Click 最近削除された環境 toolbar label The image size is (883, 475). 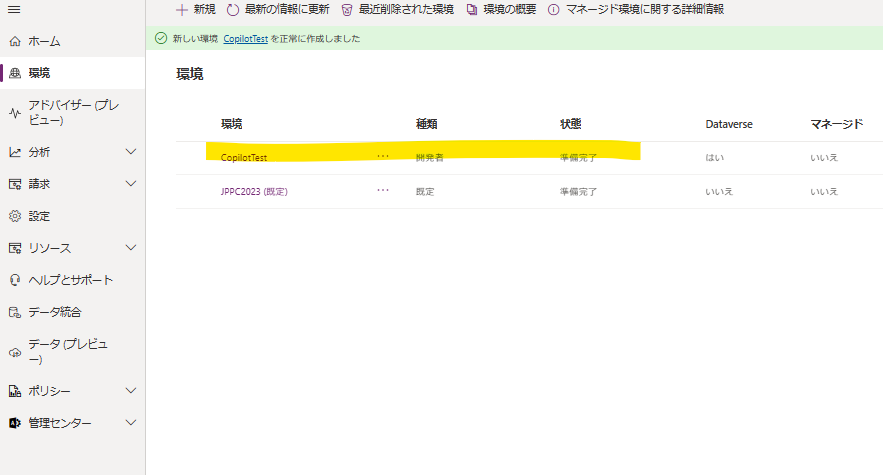point(407,10)
